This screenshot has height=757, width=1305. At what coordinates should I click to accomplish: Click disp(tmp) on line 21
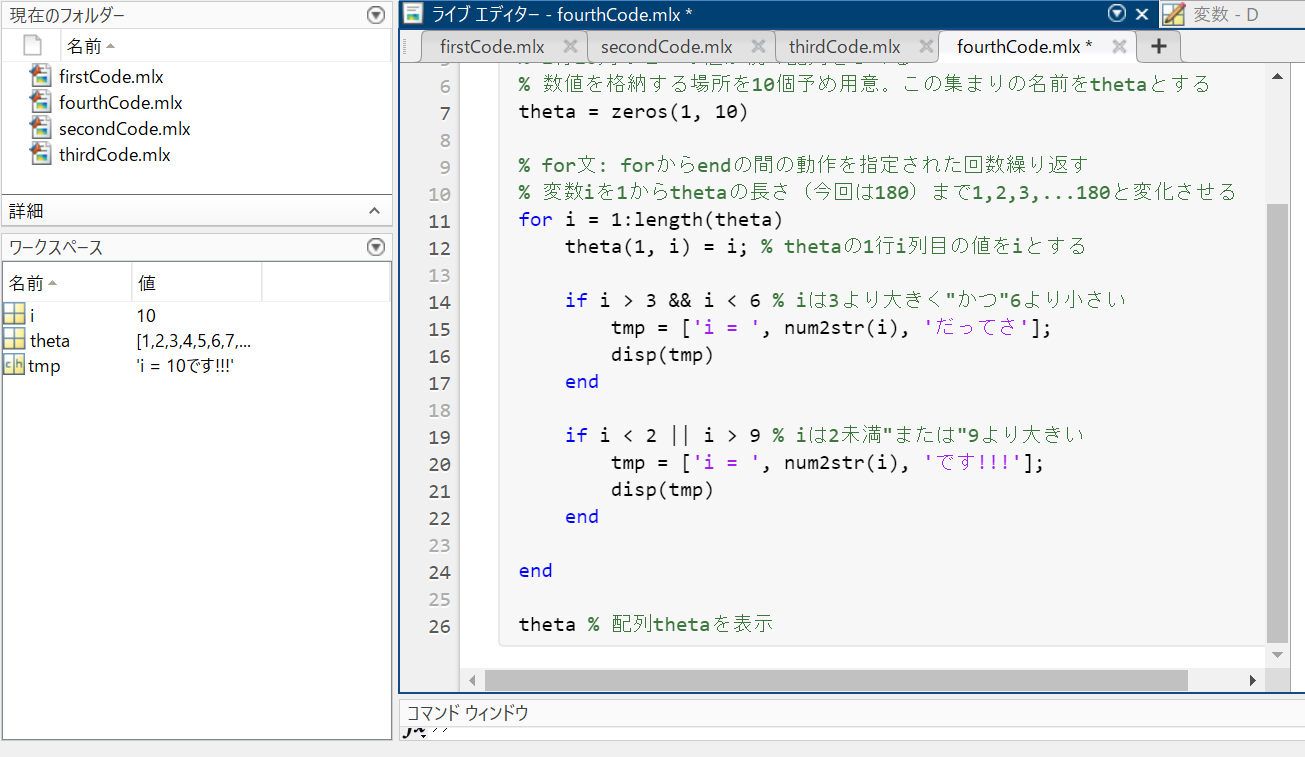pos(662,490)
